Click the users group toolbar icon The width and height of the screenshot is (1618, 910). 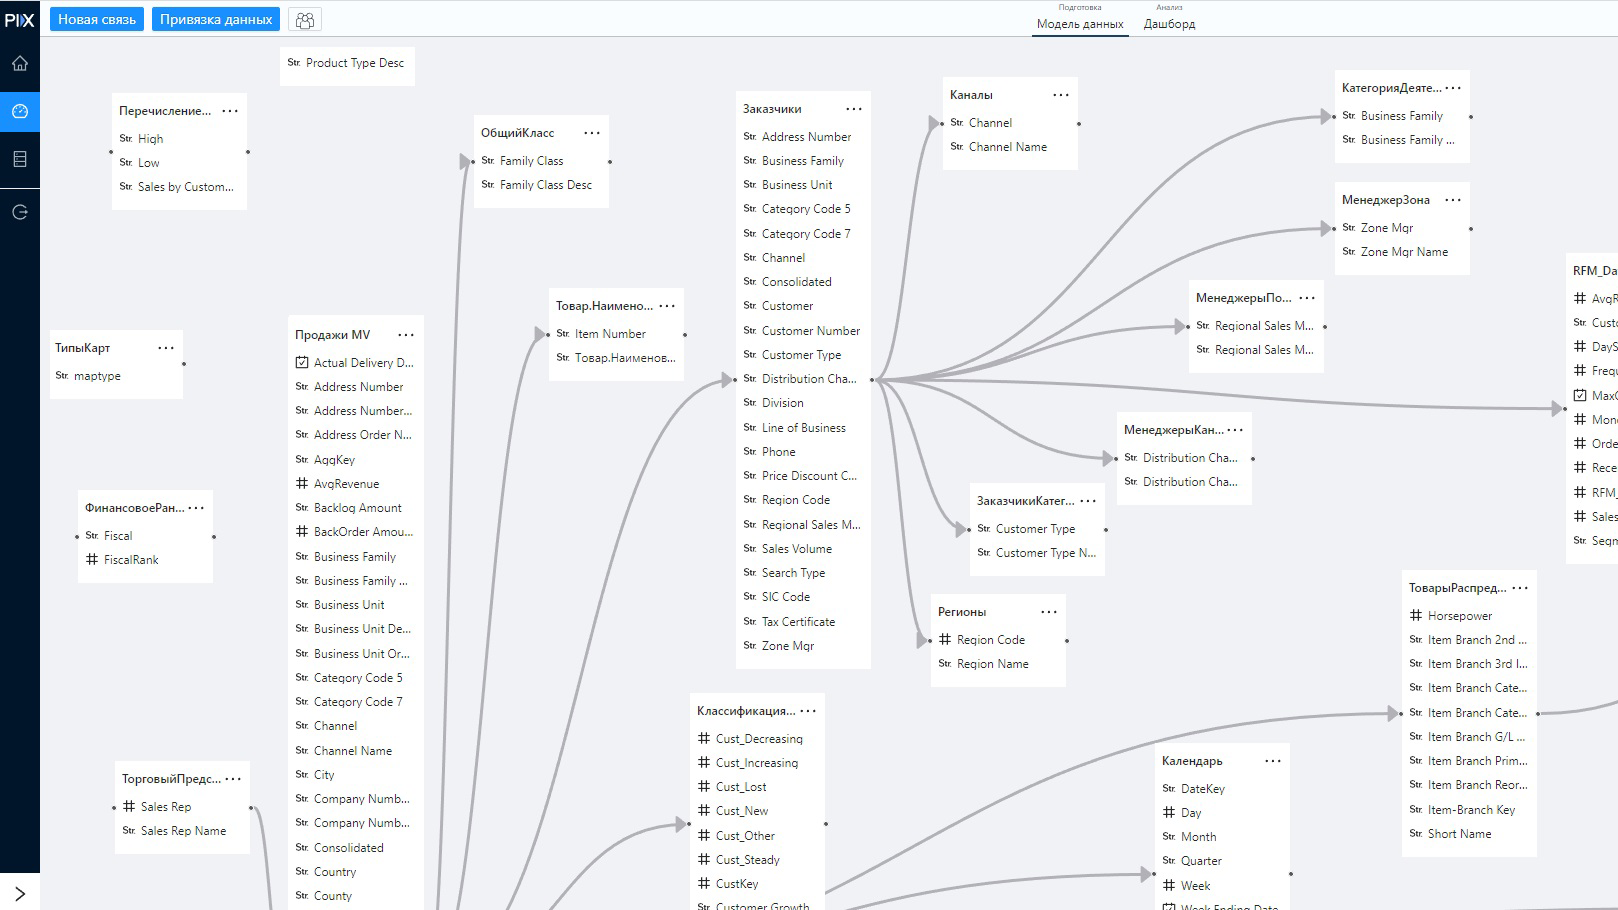pos(305,19)
